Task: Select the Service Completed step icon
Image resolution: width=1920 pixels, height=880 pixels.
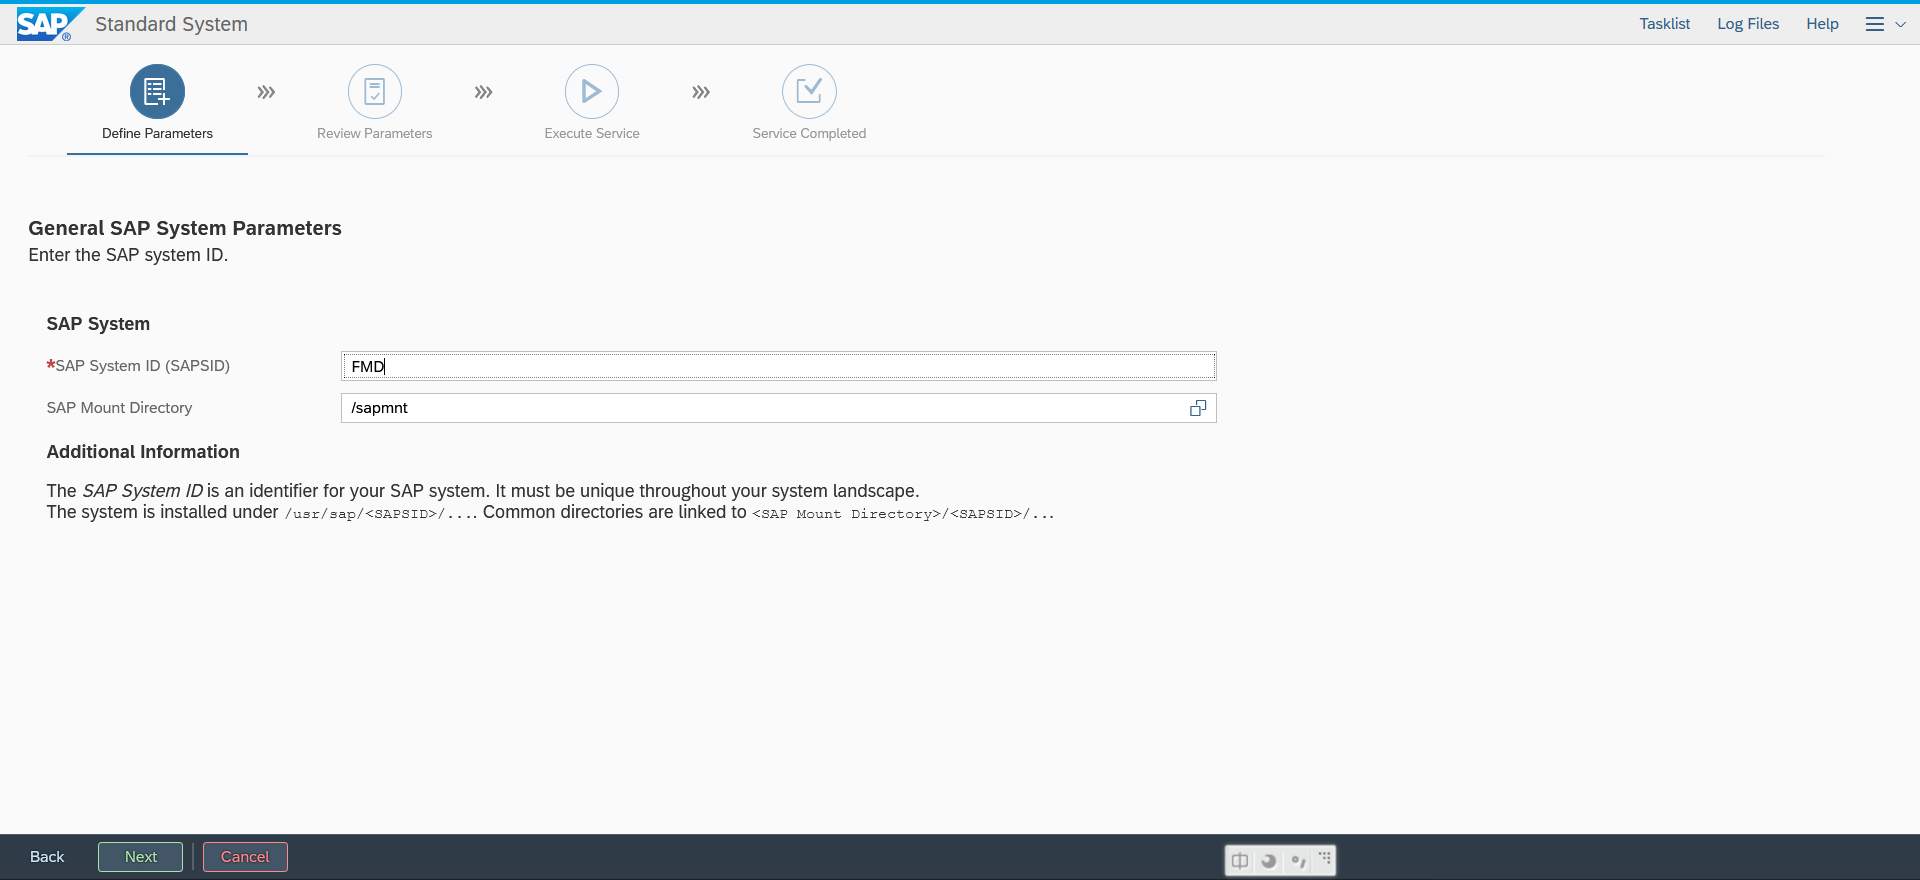Action: click(809, 92)
